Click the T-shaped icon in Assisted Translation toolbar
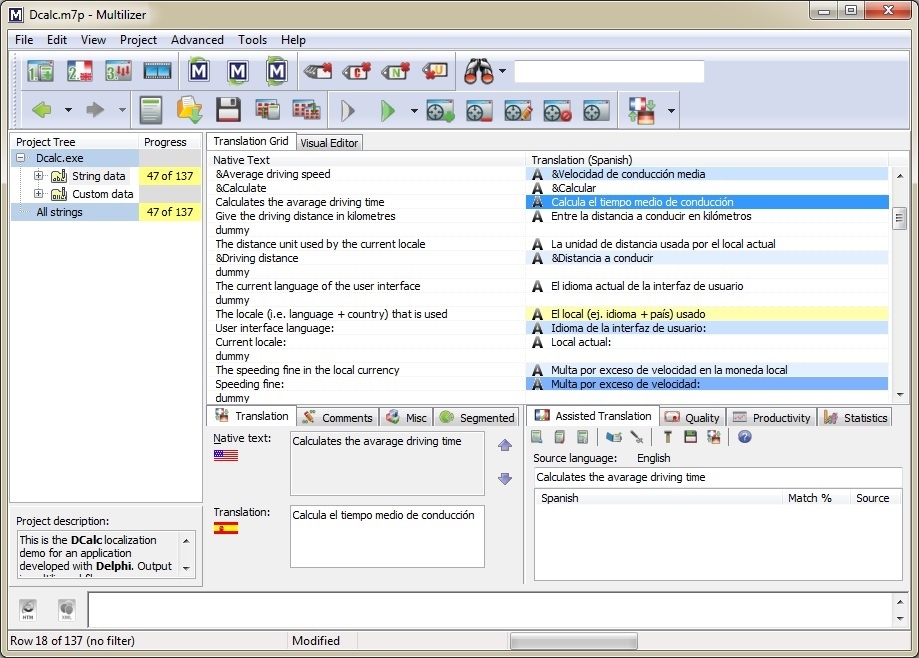The height and width of the screenshot is (658, 919). (x=667, y=437)
